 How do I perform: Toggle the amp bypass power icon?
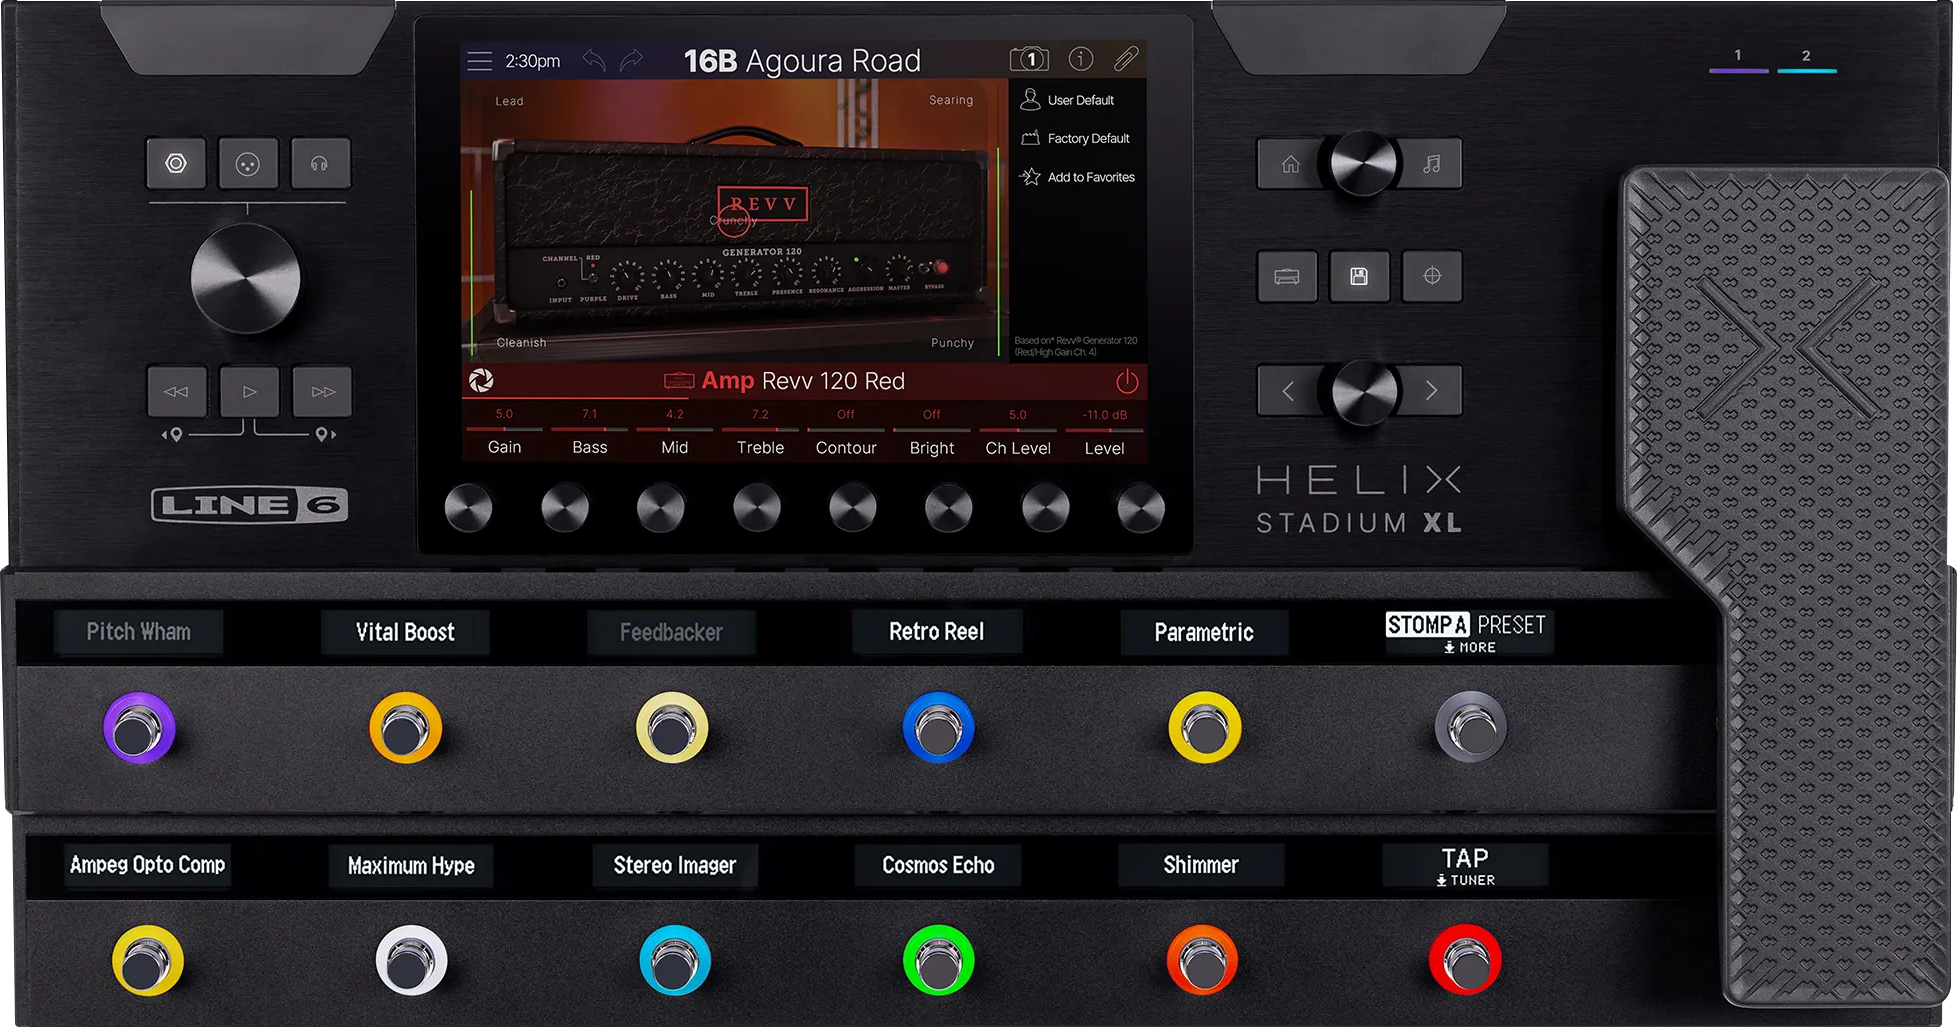(x=1127, y=381)
